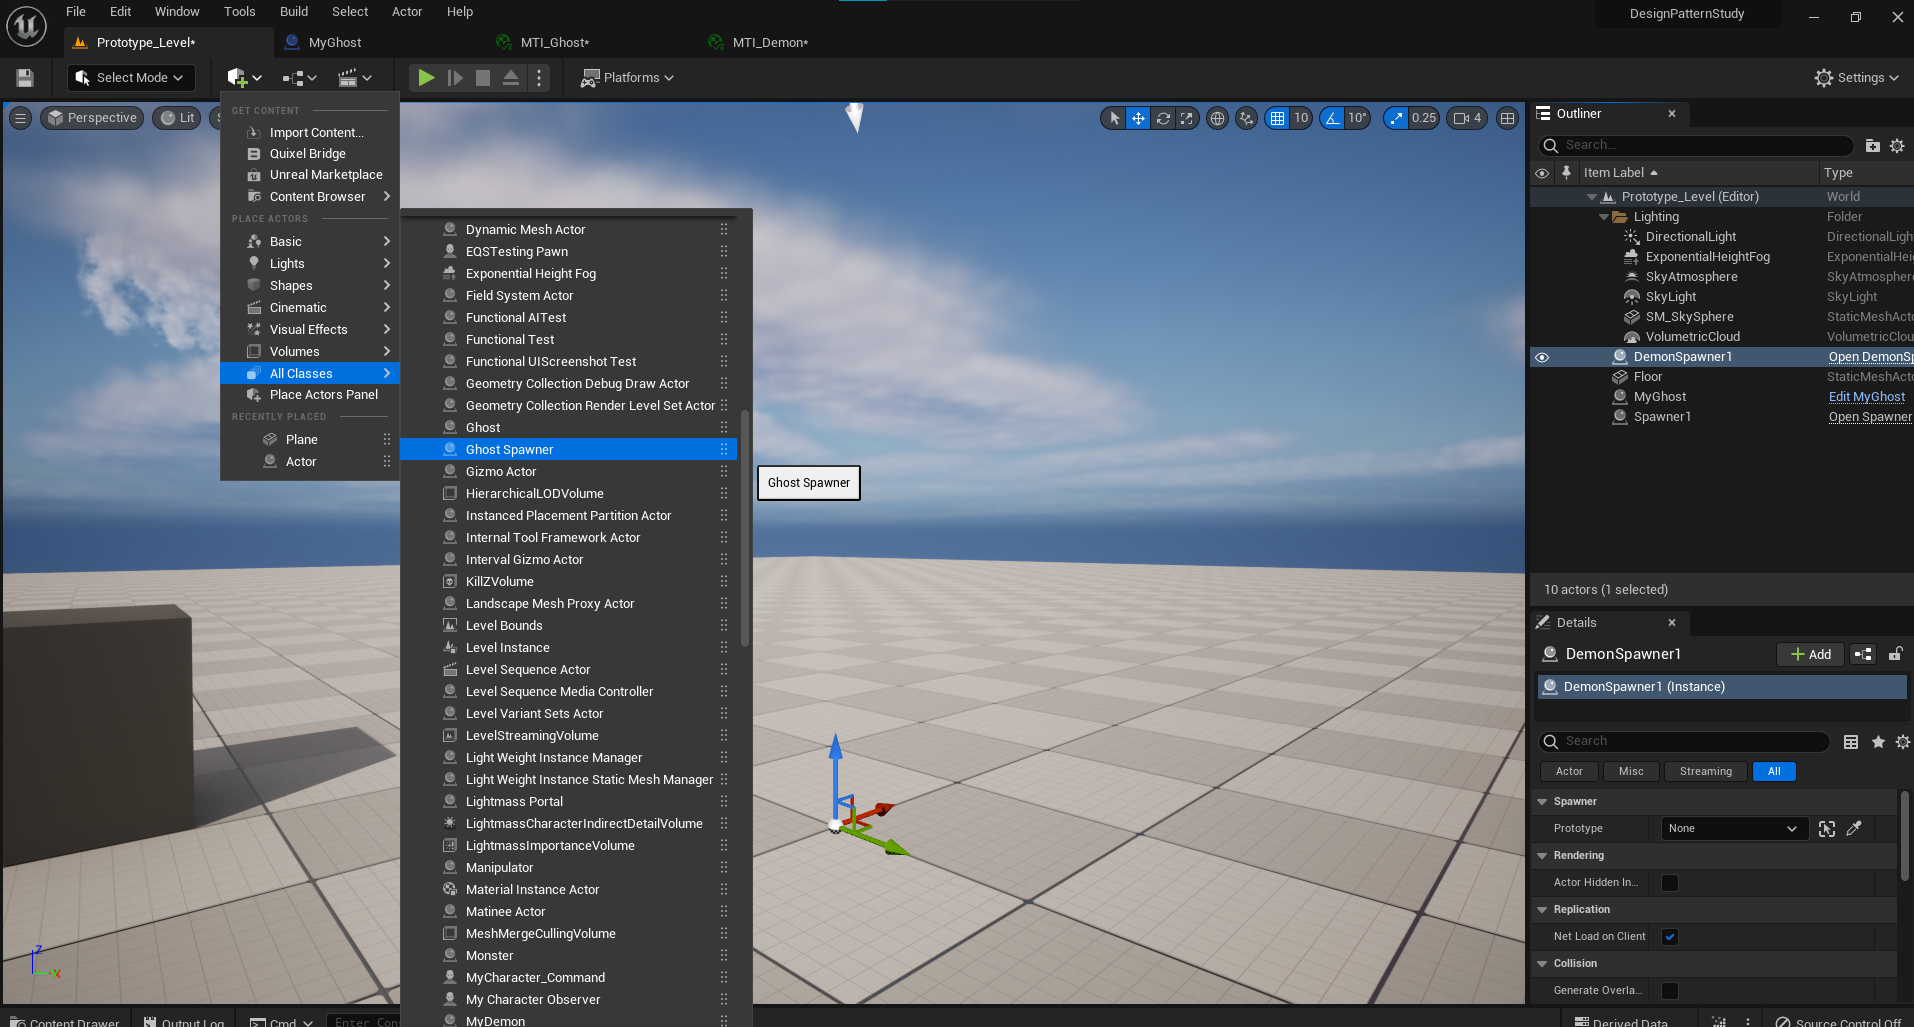1914x1027 pixels.
Task: Toggle lock on Details panel
Action: (x=1895, y=654)
